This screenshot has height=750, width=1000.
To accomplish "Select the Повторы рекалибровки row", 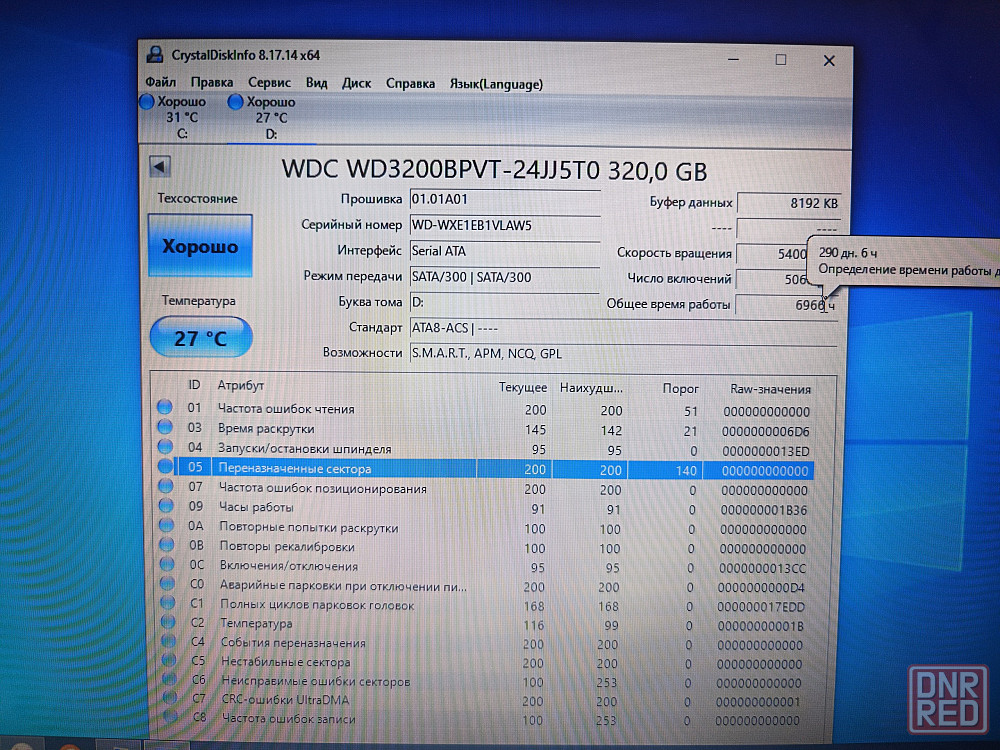I will pyautogui.click(x=484, y=547).
